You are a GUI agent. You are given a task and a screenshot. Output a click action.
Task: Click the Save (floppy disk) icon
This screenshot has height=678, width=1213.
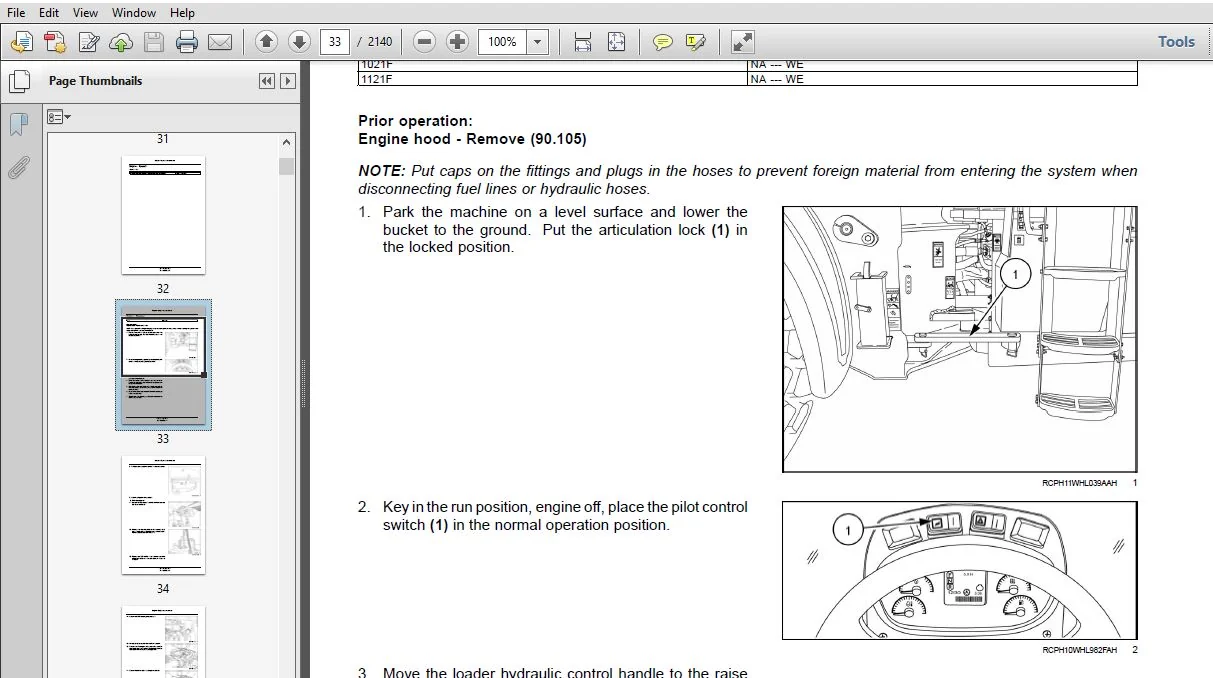(153, 42)
